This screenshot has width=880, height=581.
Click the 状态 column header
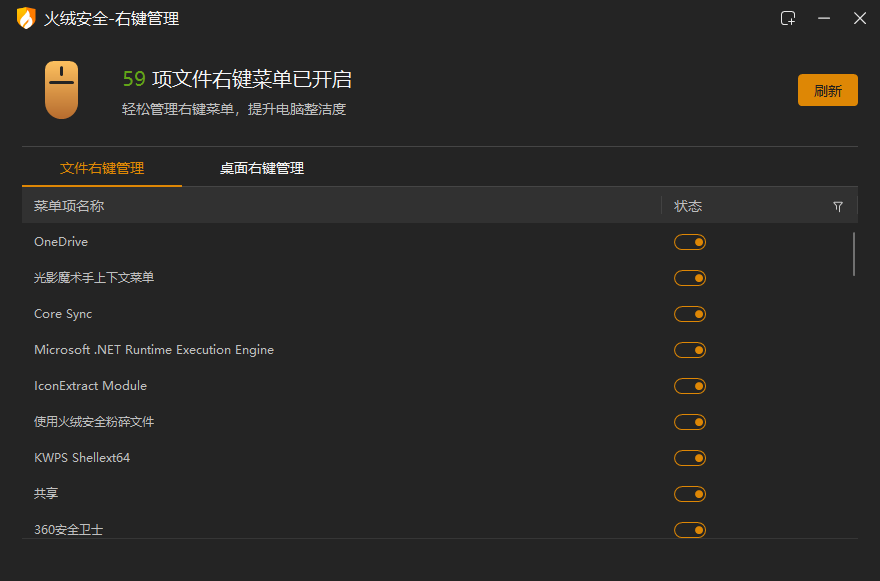click(x=687, y=206)
